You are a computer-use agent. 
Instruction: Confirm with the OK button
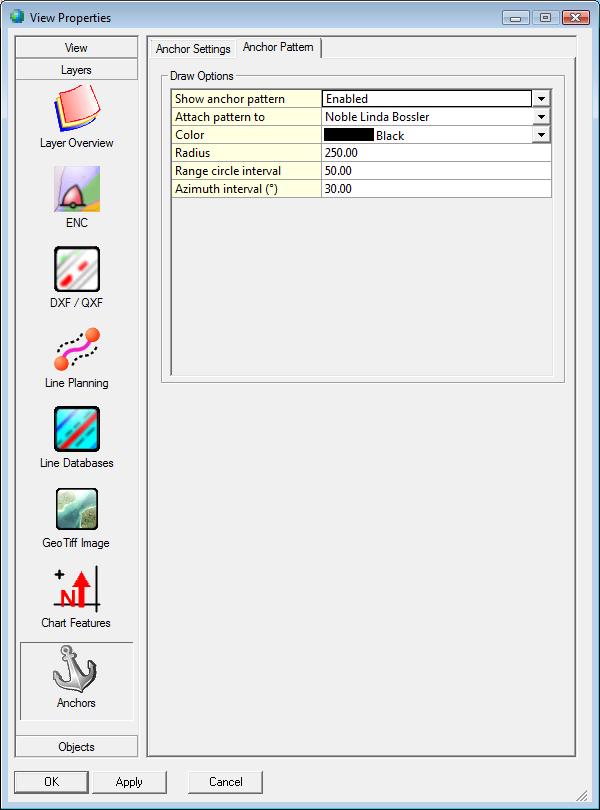point(51,782)
